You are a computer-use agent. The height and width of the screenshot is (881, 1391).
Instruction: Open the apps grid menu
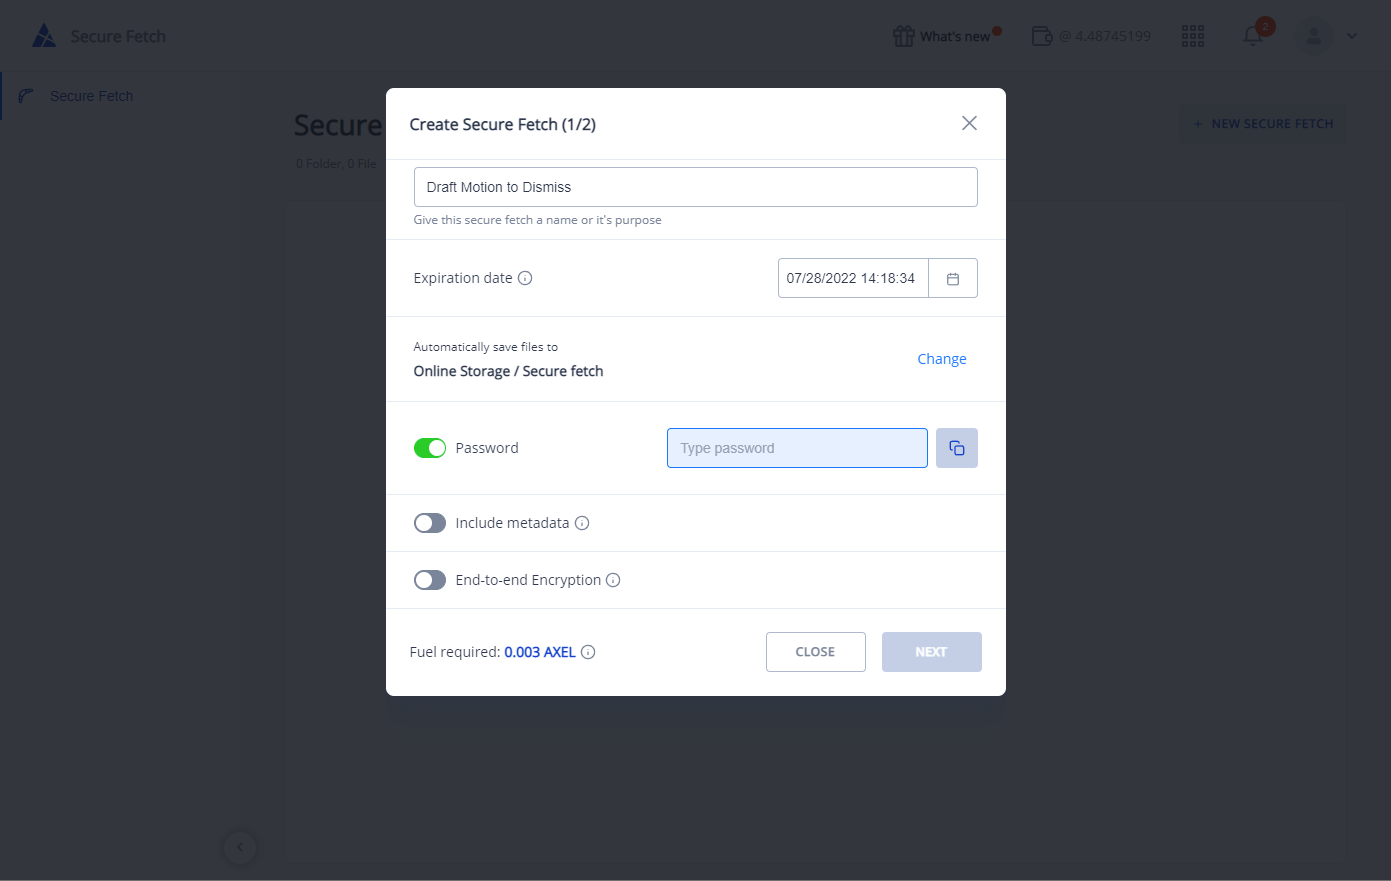1193,36
